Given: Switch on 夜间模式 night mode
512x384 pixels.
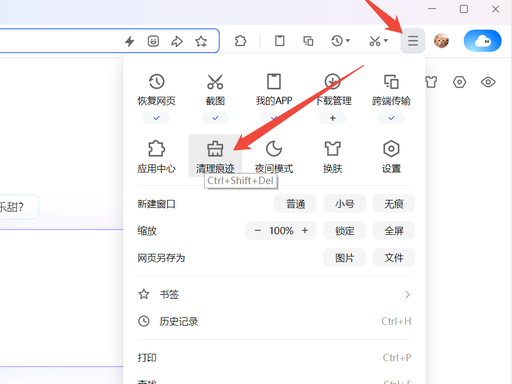Looking at the screenshot, I should tap(274, 157).
